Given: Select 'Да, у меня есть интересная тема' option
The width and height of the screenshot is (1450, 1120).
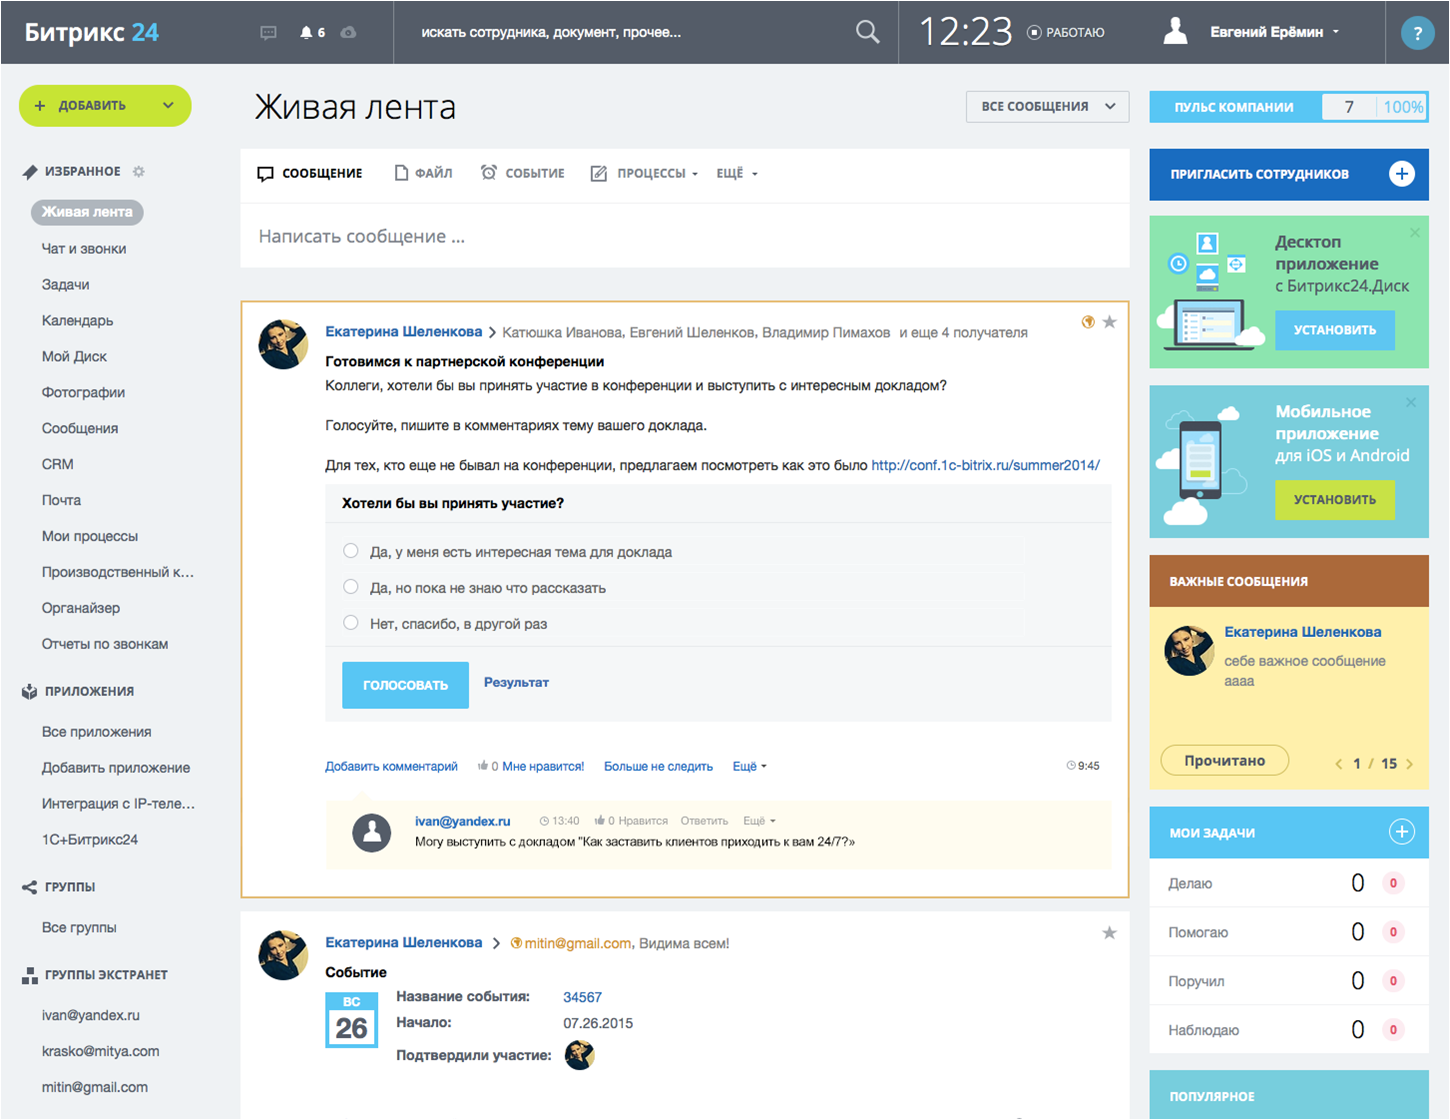Looking at the screenshot, I should 351,551.
